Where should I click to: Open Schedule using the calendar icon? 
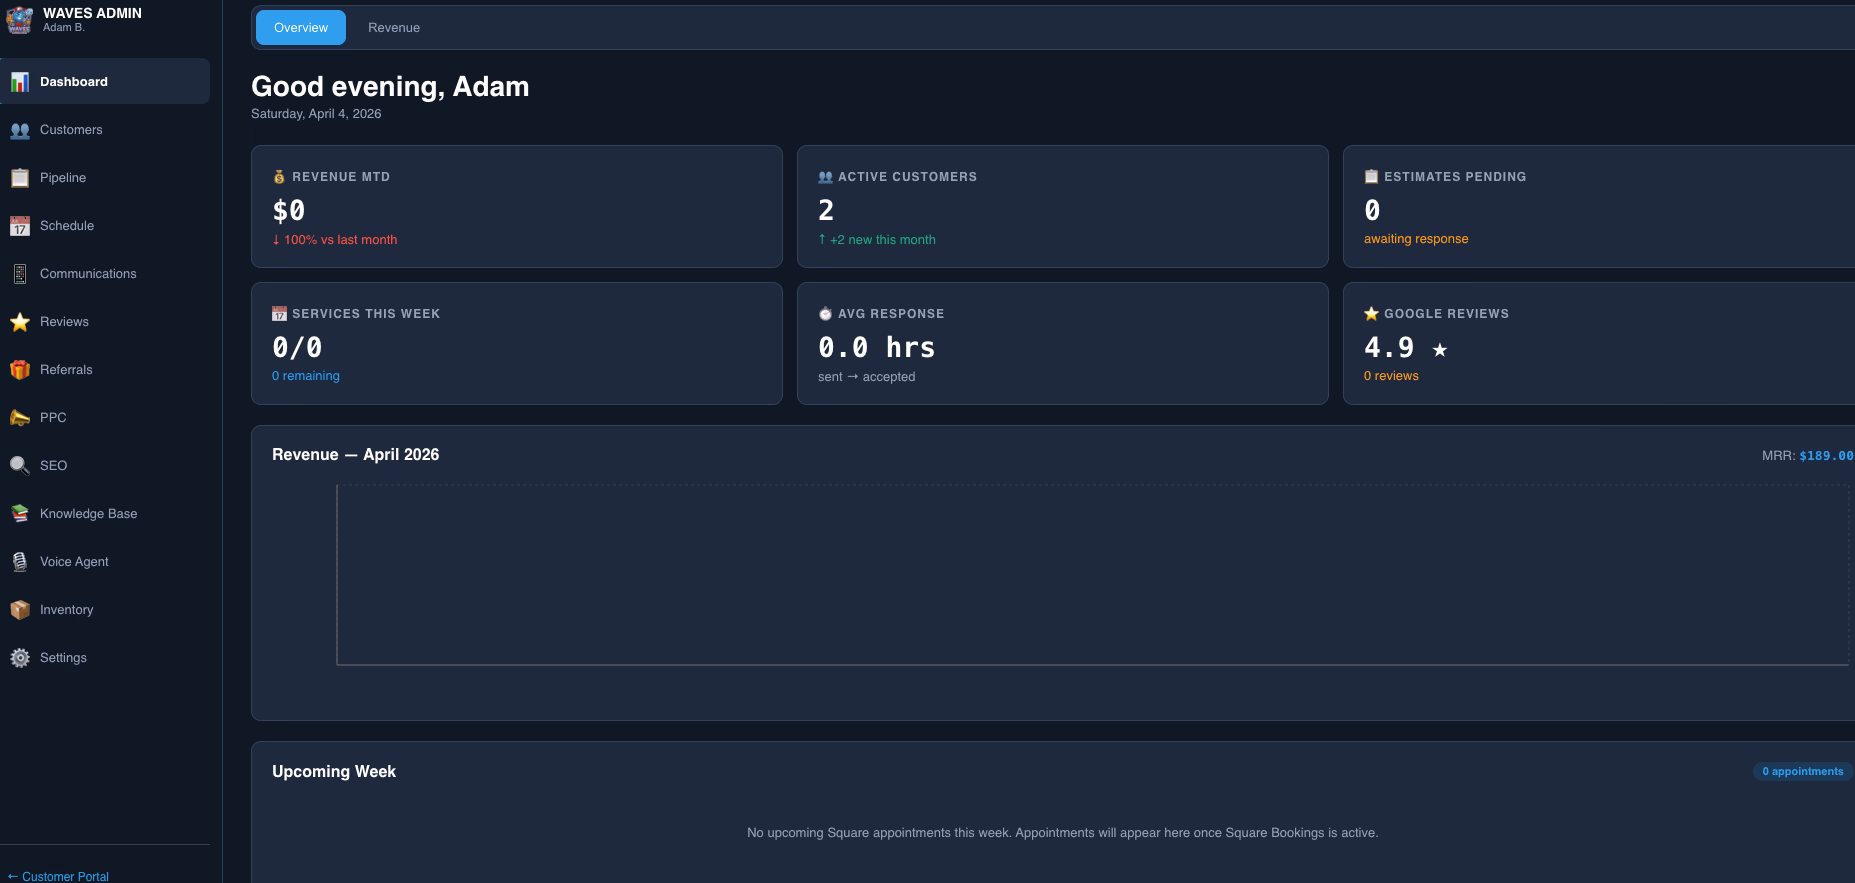[x=20, y=226]
